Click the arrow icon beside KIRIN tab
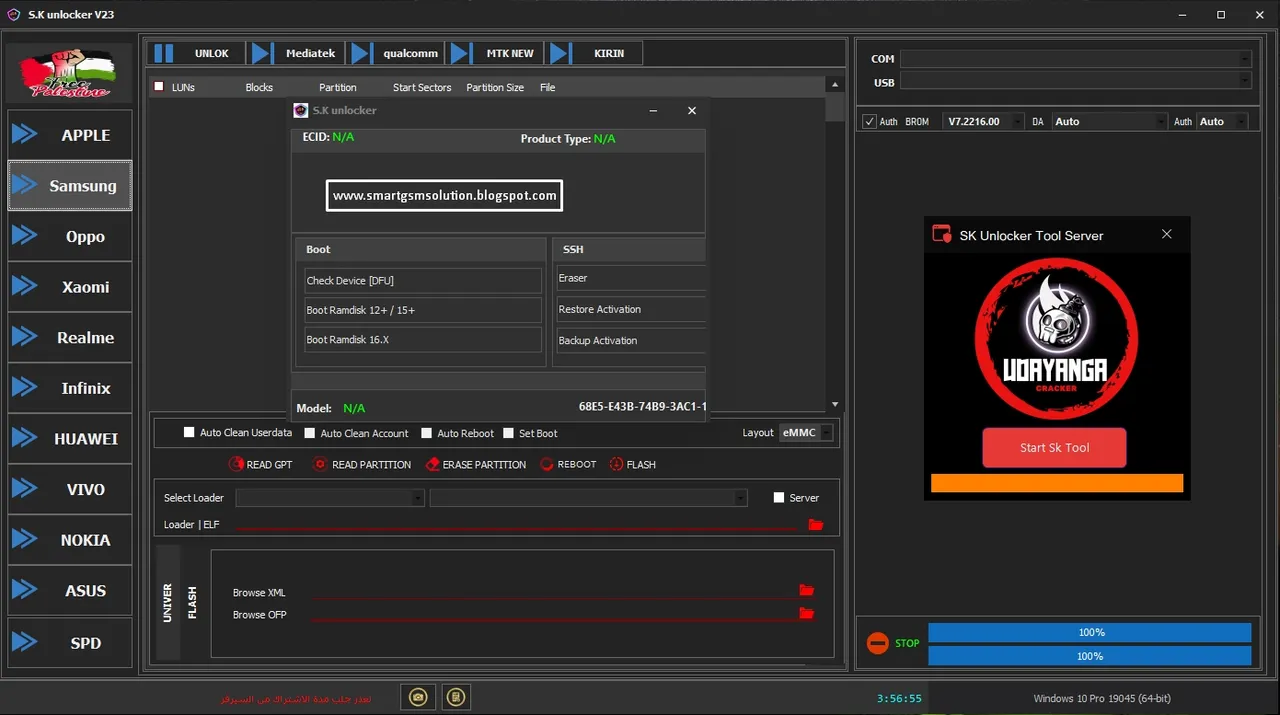 pyautogui.click(x=560, y=53)
